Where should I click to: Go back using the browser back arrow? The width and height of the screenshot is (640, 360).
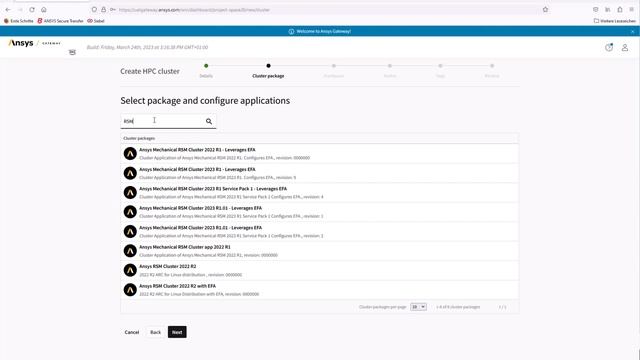(8, 9)
